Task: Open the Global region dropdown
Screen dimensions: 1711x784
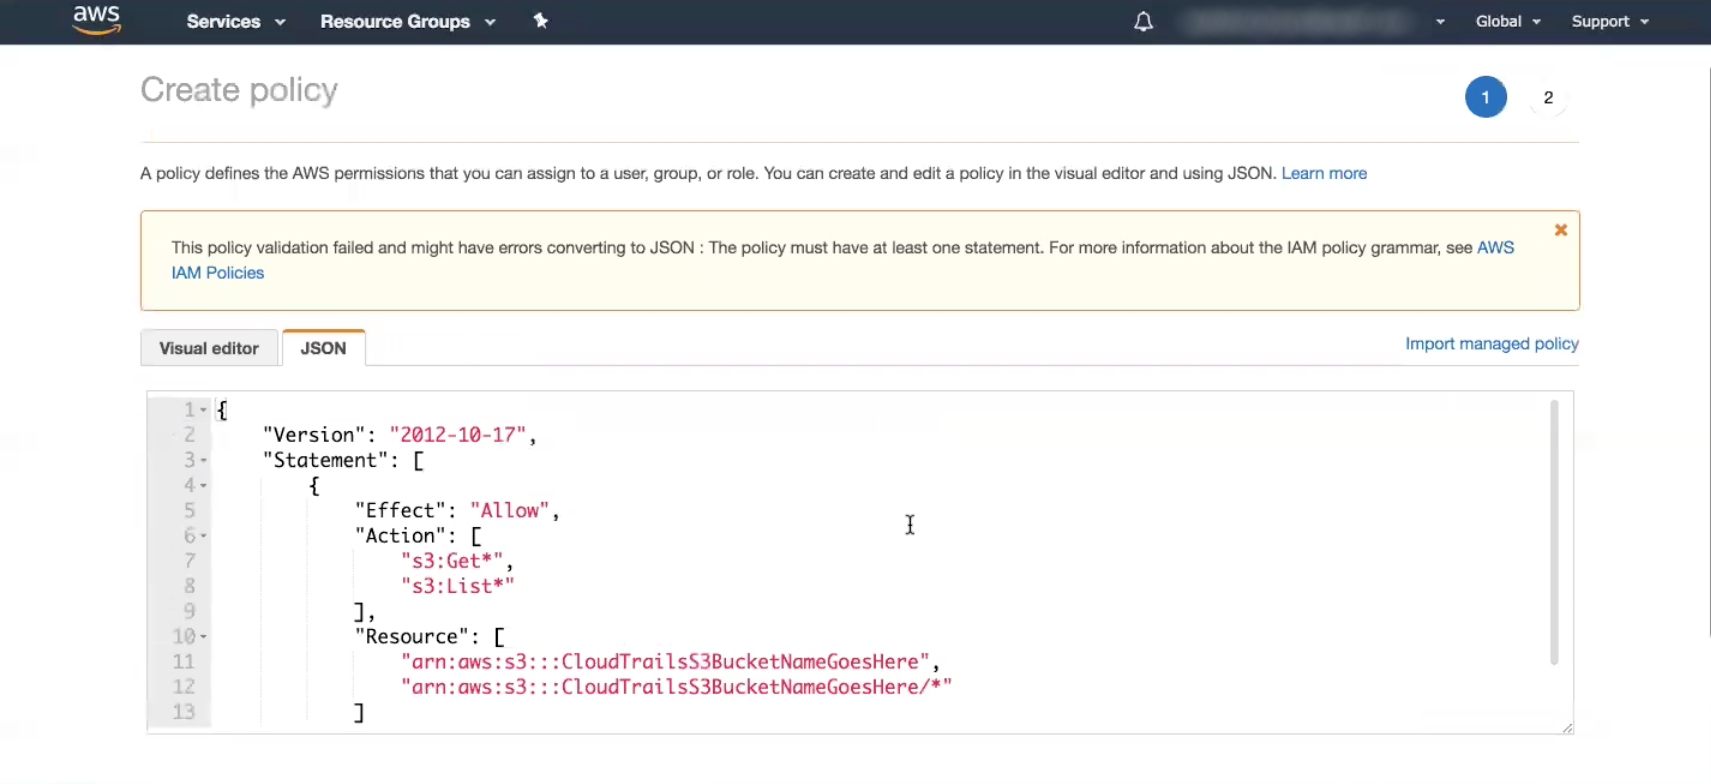Action: pyautogui.click(x=1508, y=22)
